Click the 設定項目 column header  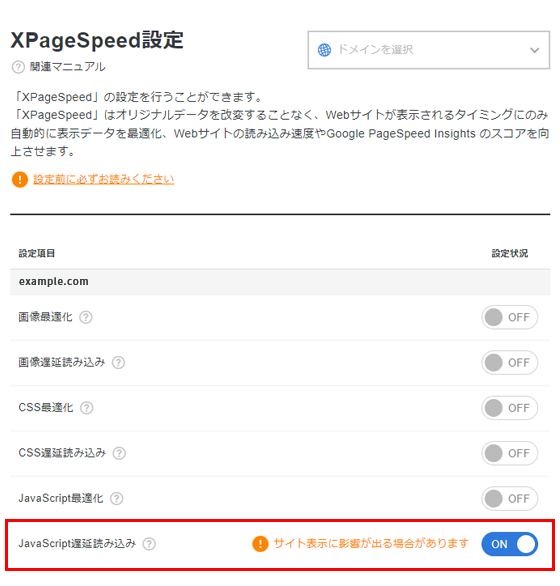(37, 253)
